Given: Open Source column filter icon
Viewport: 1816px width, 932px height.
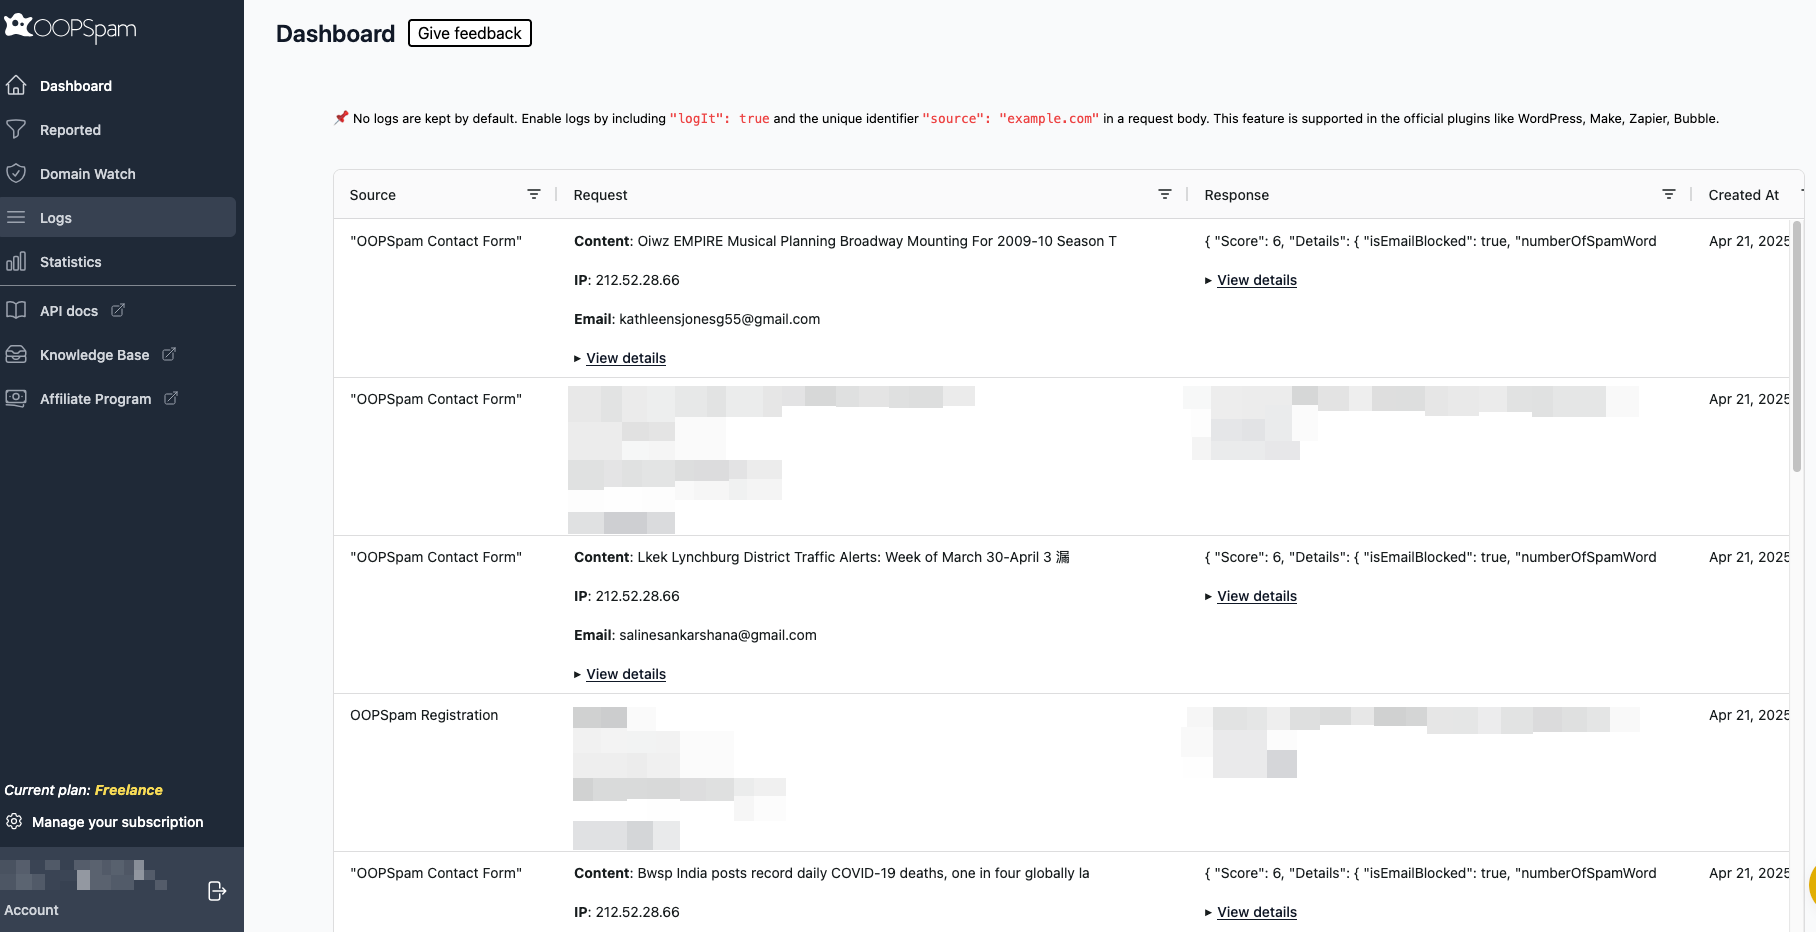Looking at the screenshot, I should coord(534,194).
